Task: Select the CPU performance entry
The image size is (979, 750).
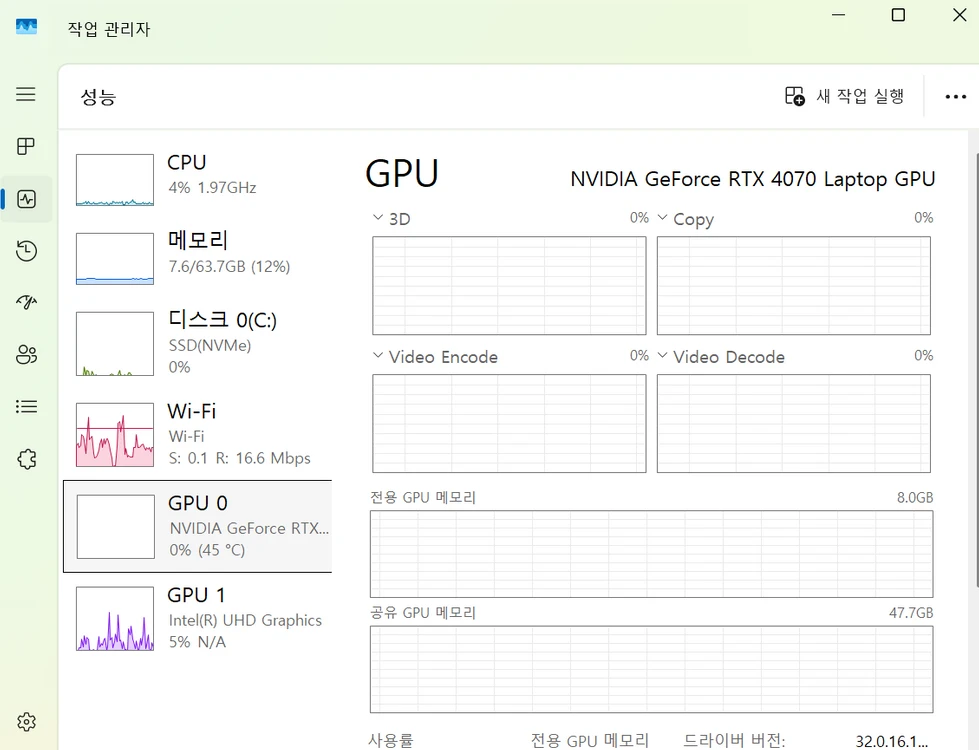Action: (x=198, y=179)
